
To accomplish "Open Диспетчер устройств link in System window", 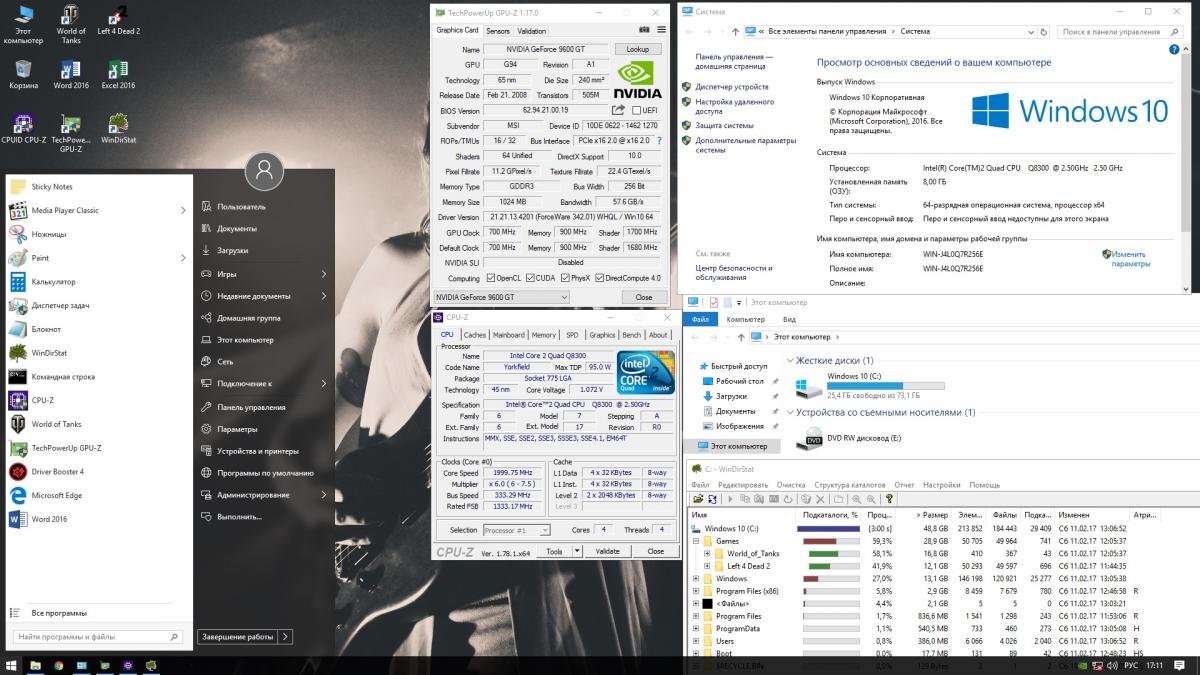I will 732,87.
